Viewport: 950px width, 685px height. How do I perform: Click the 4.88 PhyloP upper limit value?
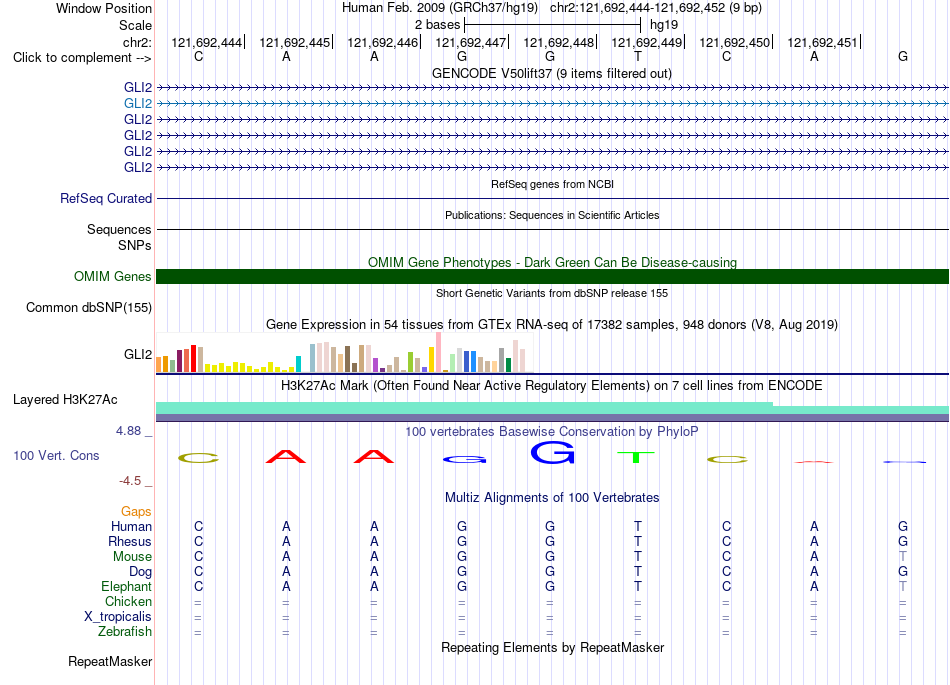(x=128, y=431)
